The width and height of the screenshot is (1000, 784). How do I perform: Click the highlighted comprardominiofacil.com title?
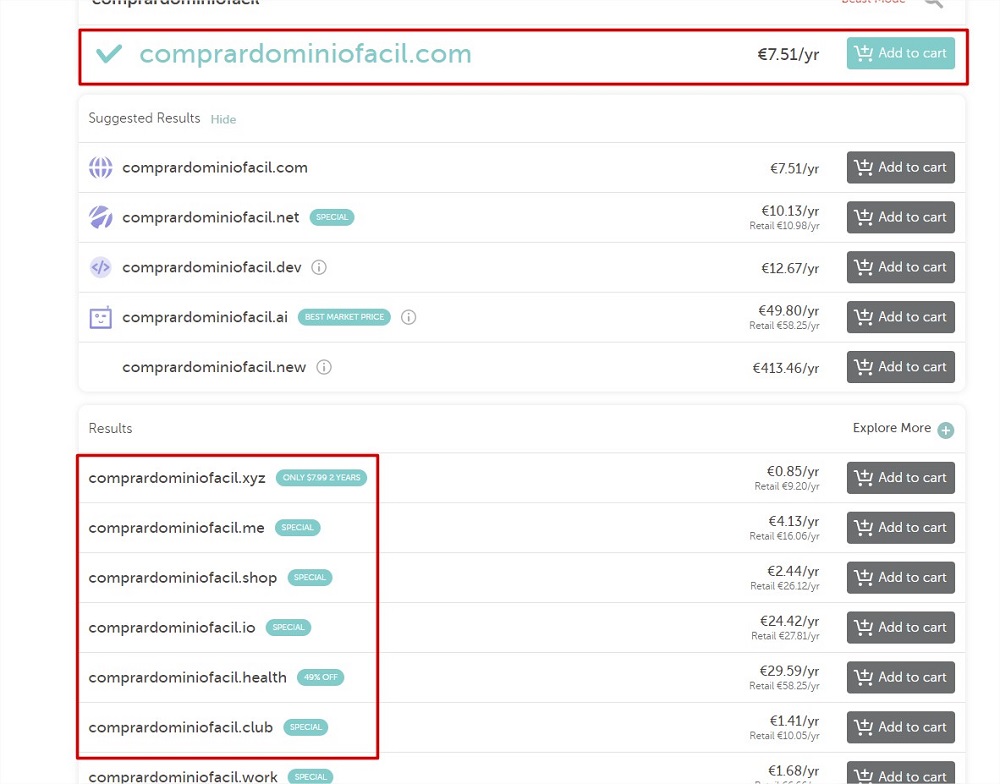click(x=305, y=54)
